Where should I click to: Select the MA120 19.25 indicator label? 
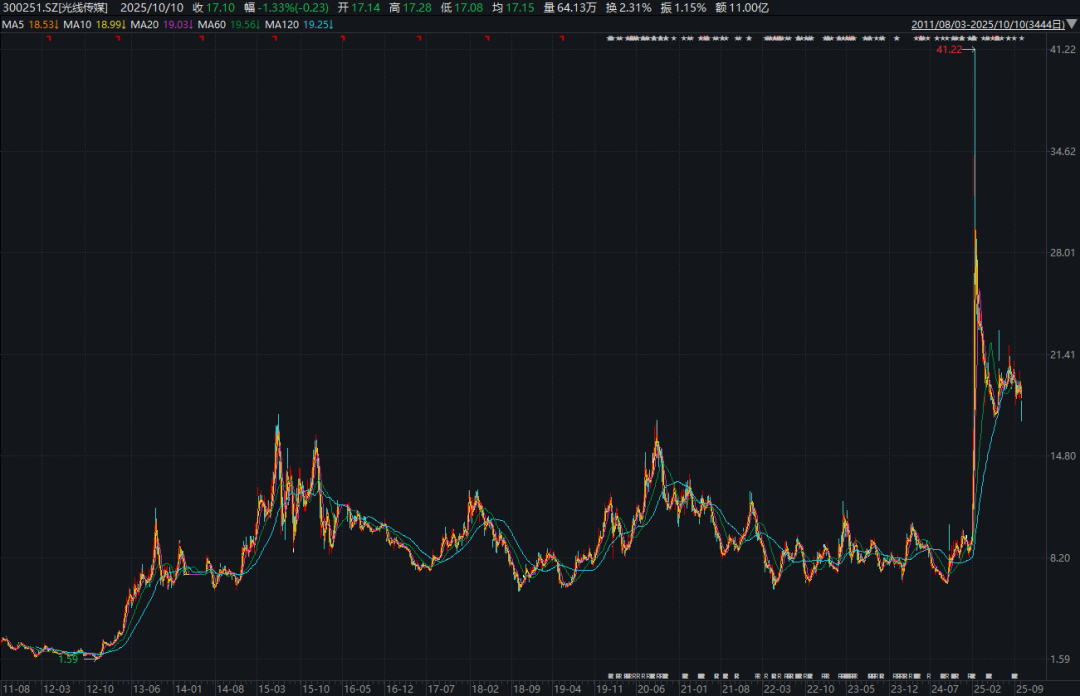tap(299, 24)
